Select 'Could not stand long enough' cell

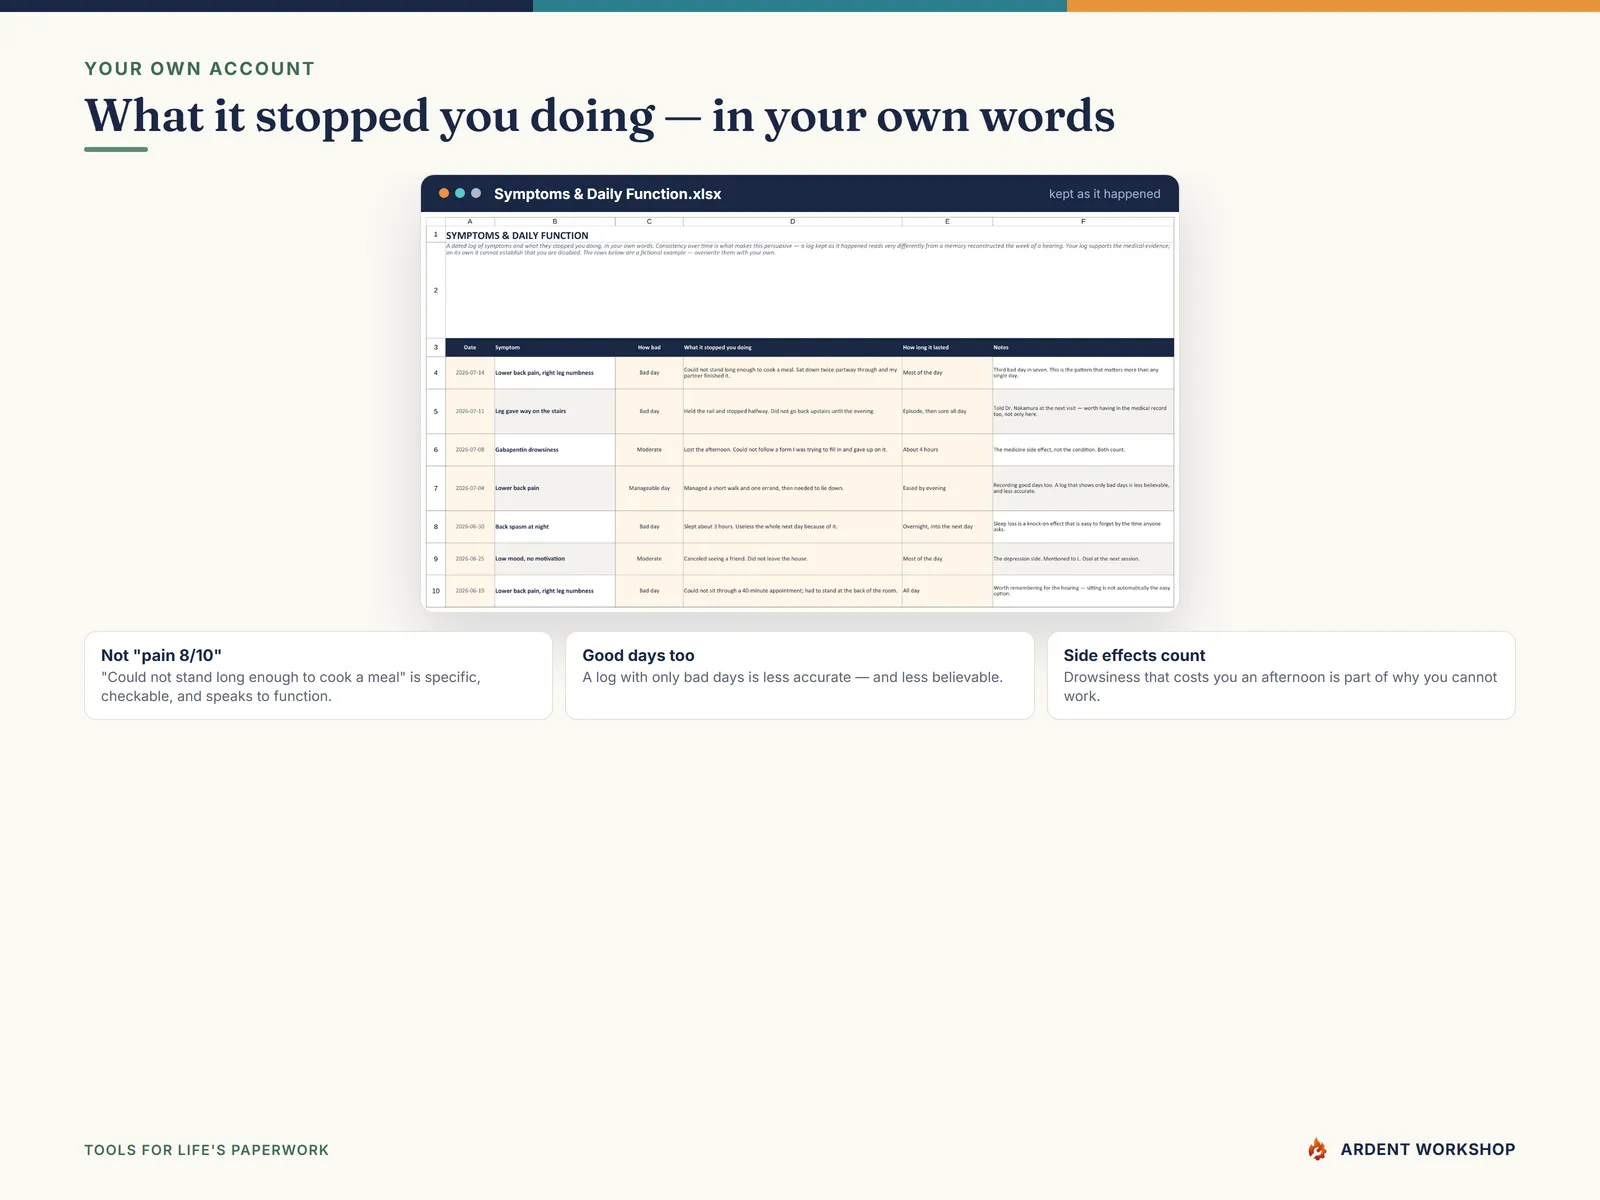[792, 373]
